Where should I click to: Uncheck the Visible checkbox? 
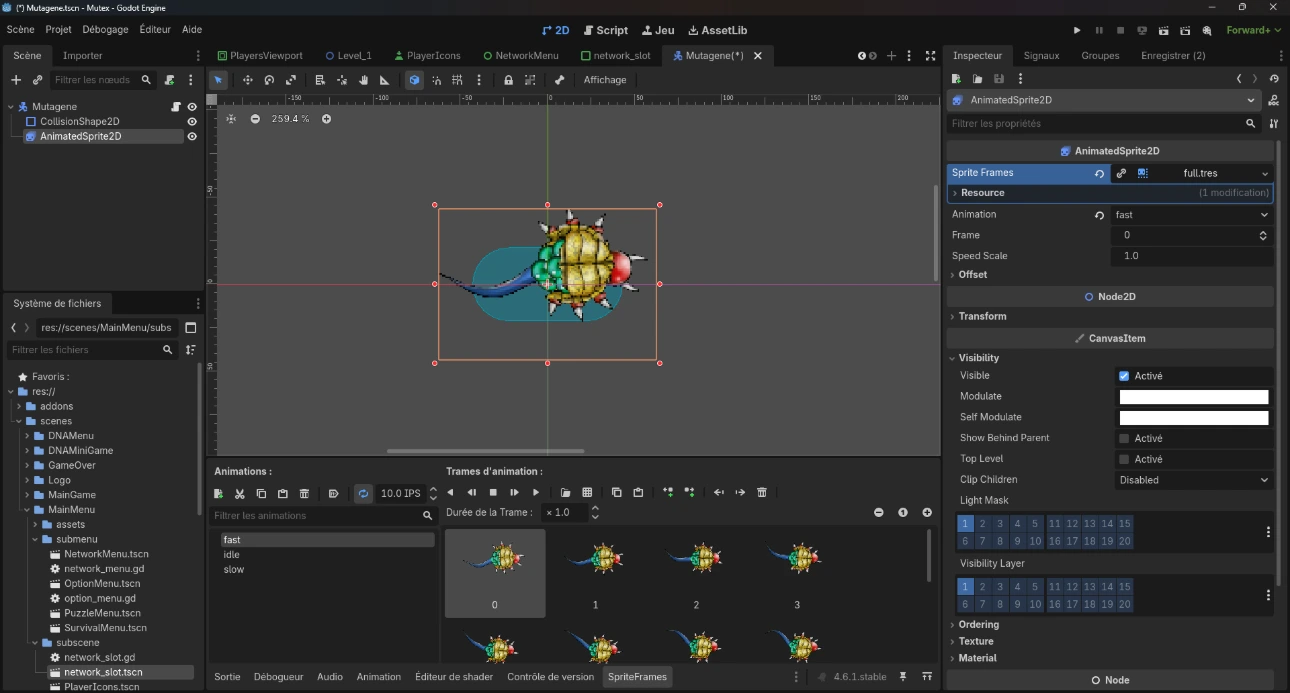click(1124, 376)
